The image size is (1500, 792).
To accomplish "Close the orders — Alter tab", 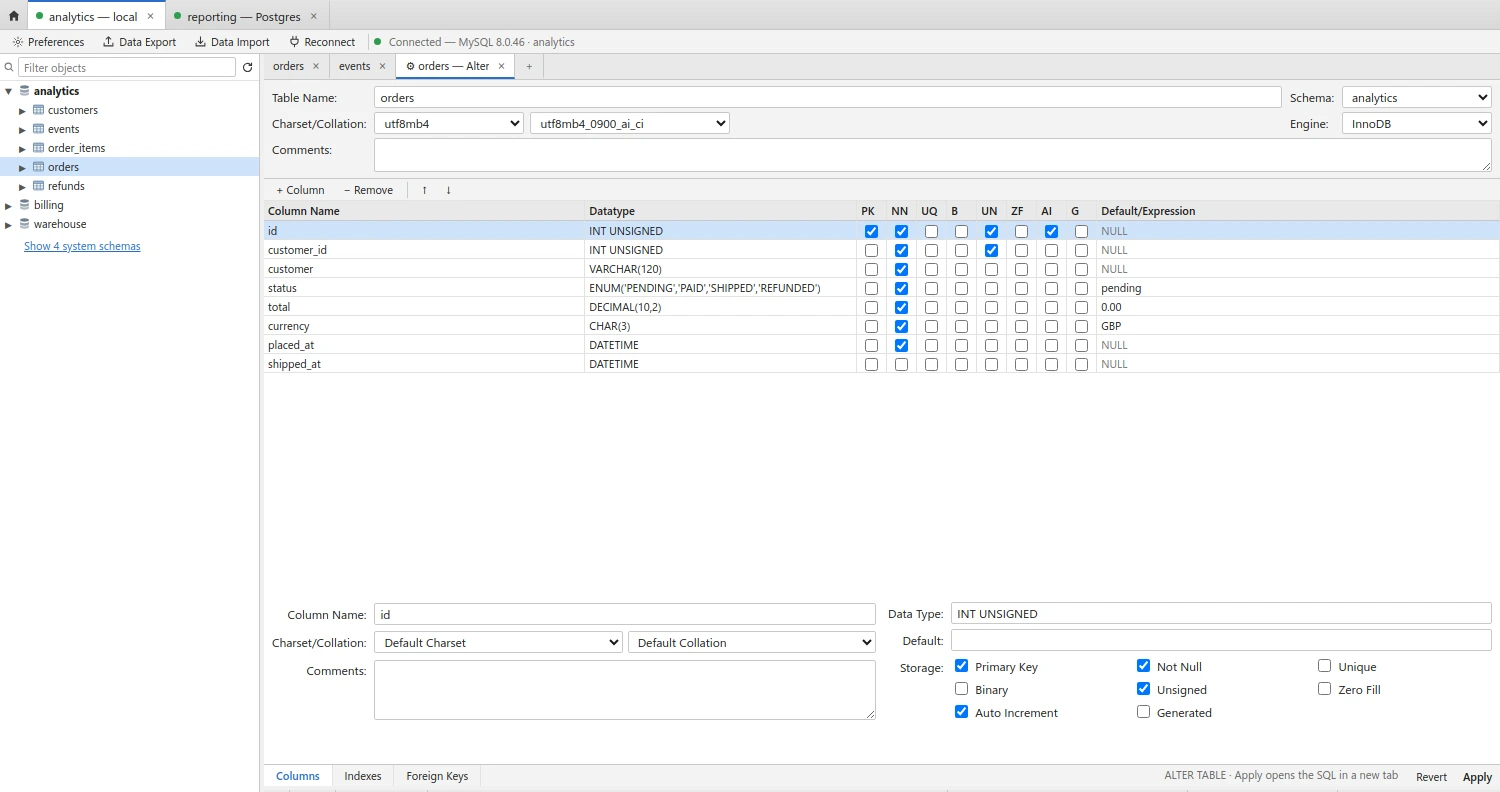I will [x=501, y=66].
